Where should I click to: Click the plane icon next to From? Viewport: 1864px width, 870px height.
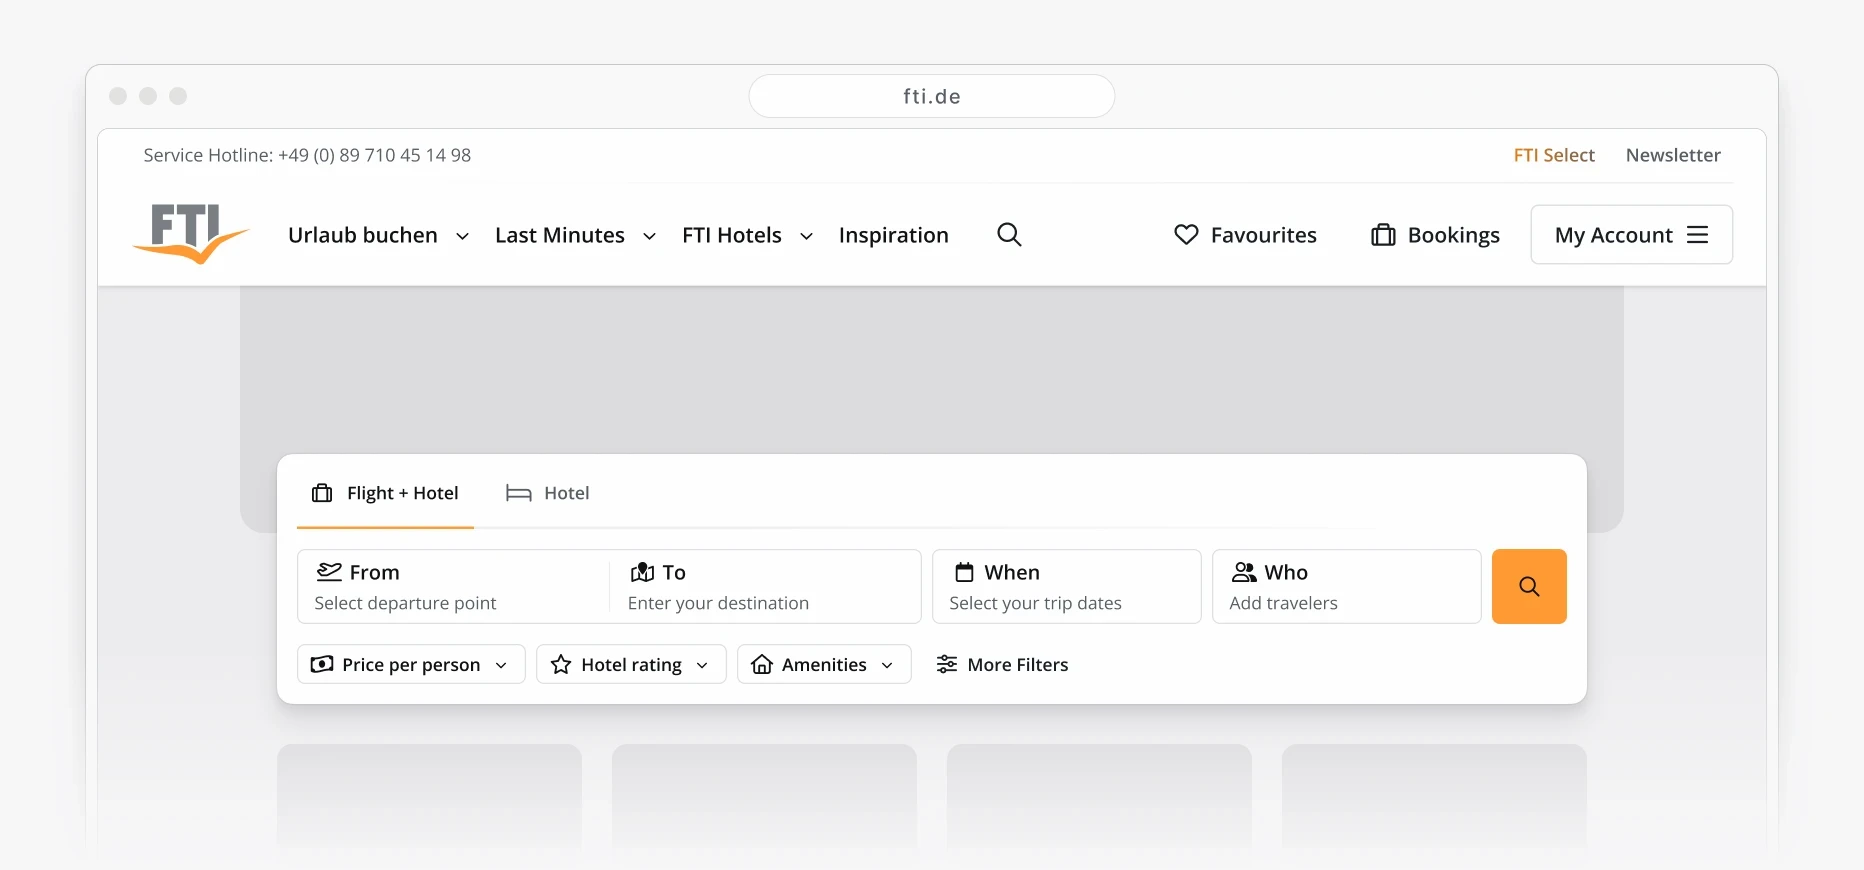[x=329, y=572]
